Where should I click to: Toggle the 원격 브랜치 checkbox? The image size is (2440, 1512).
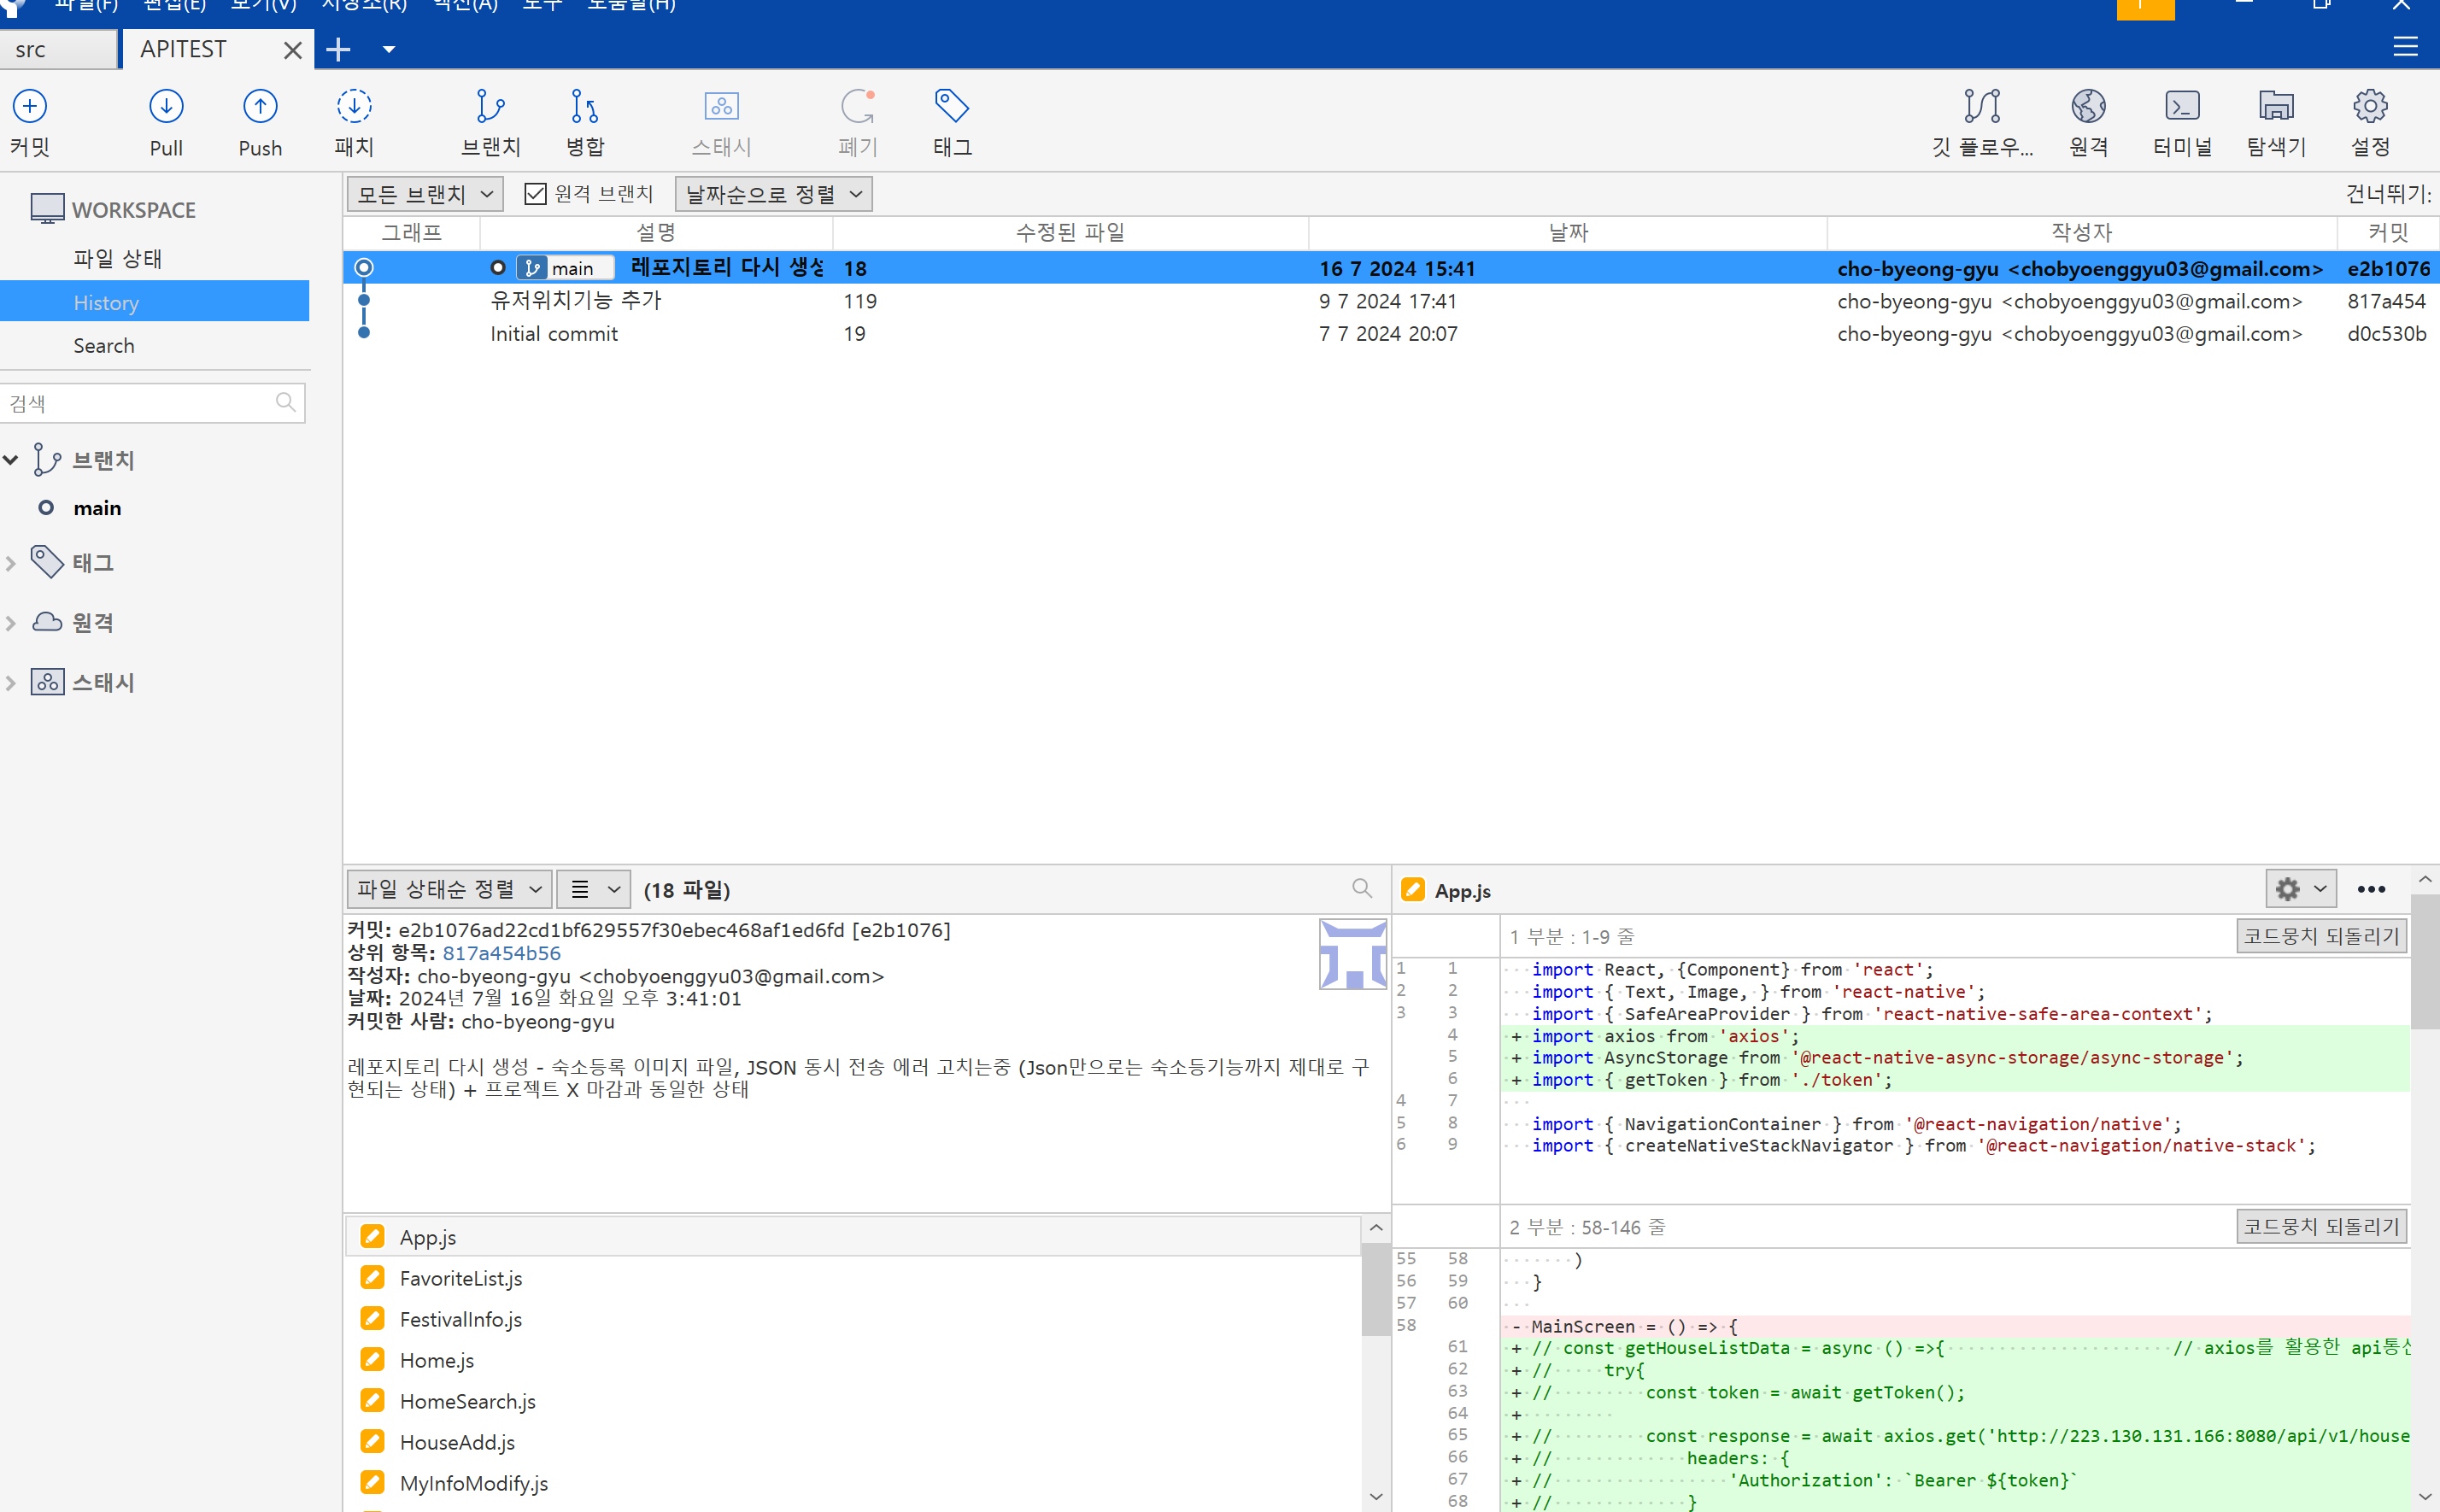536,194
